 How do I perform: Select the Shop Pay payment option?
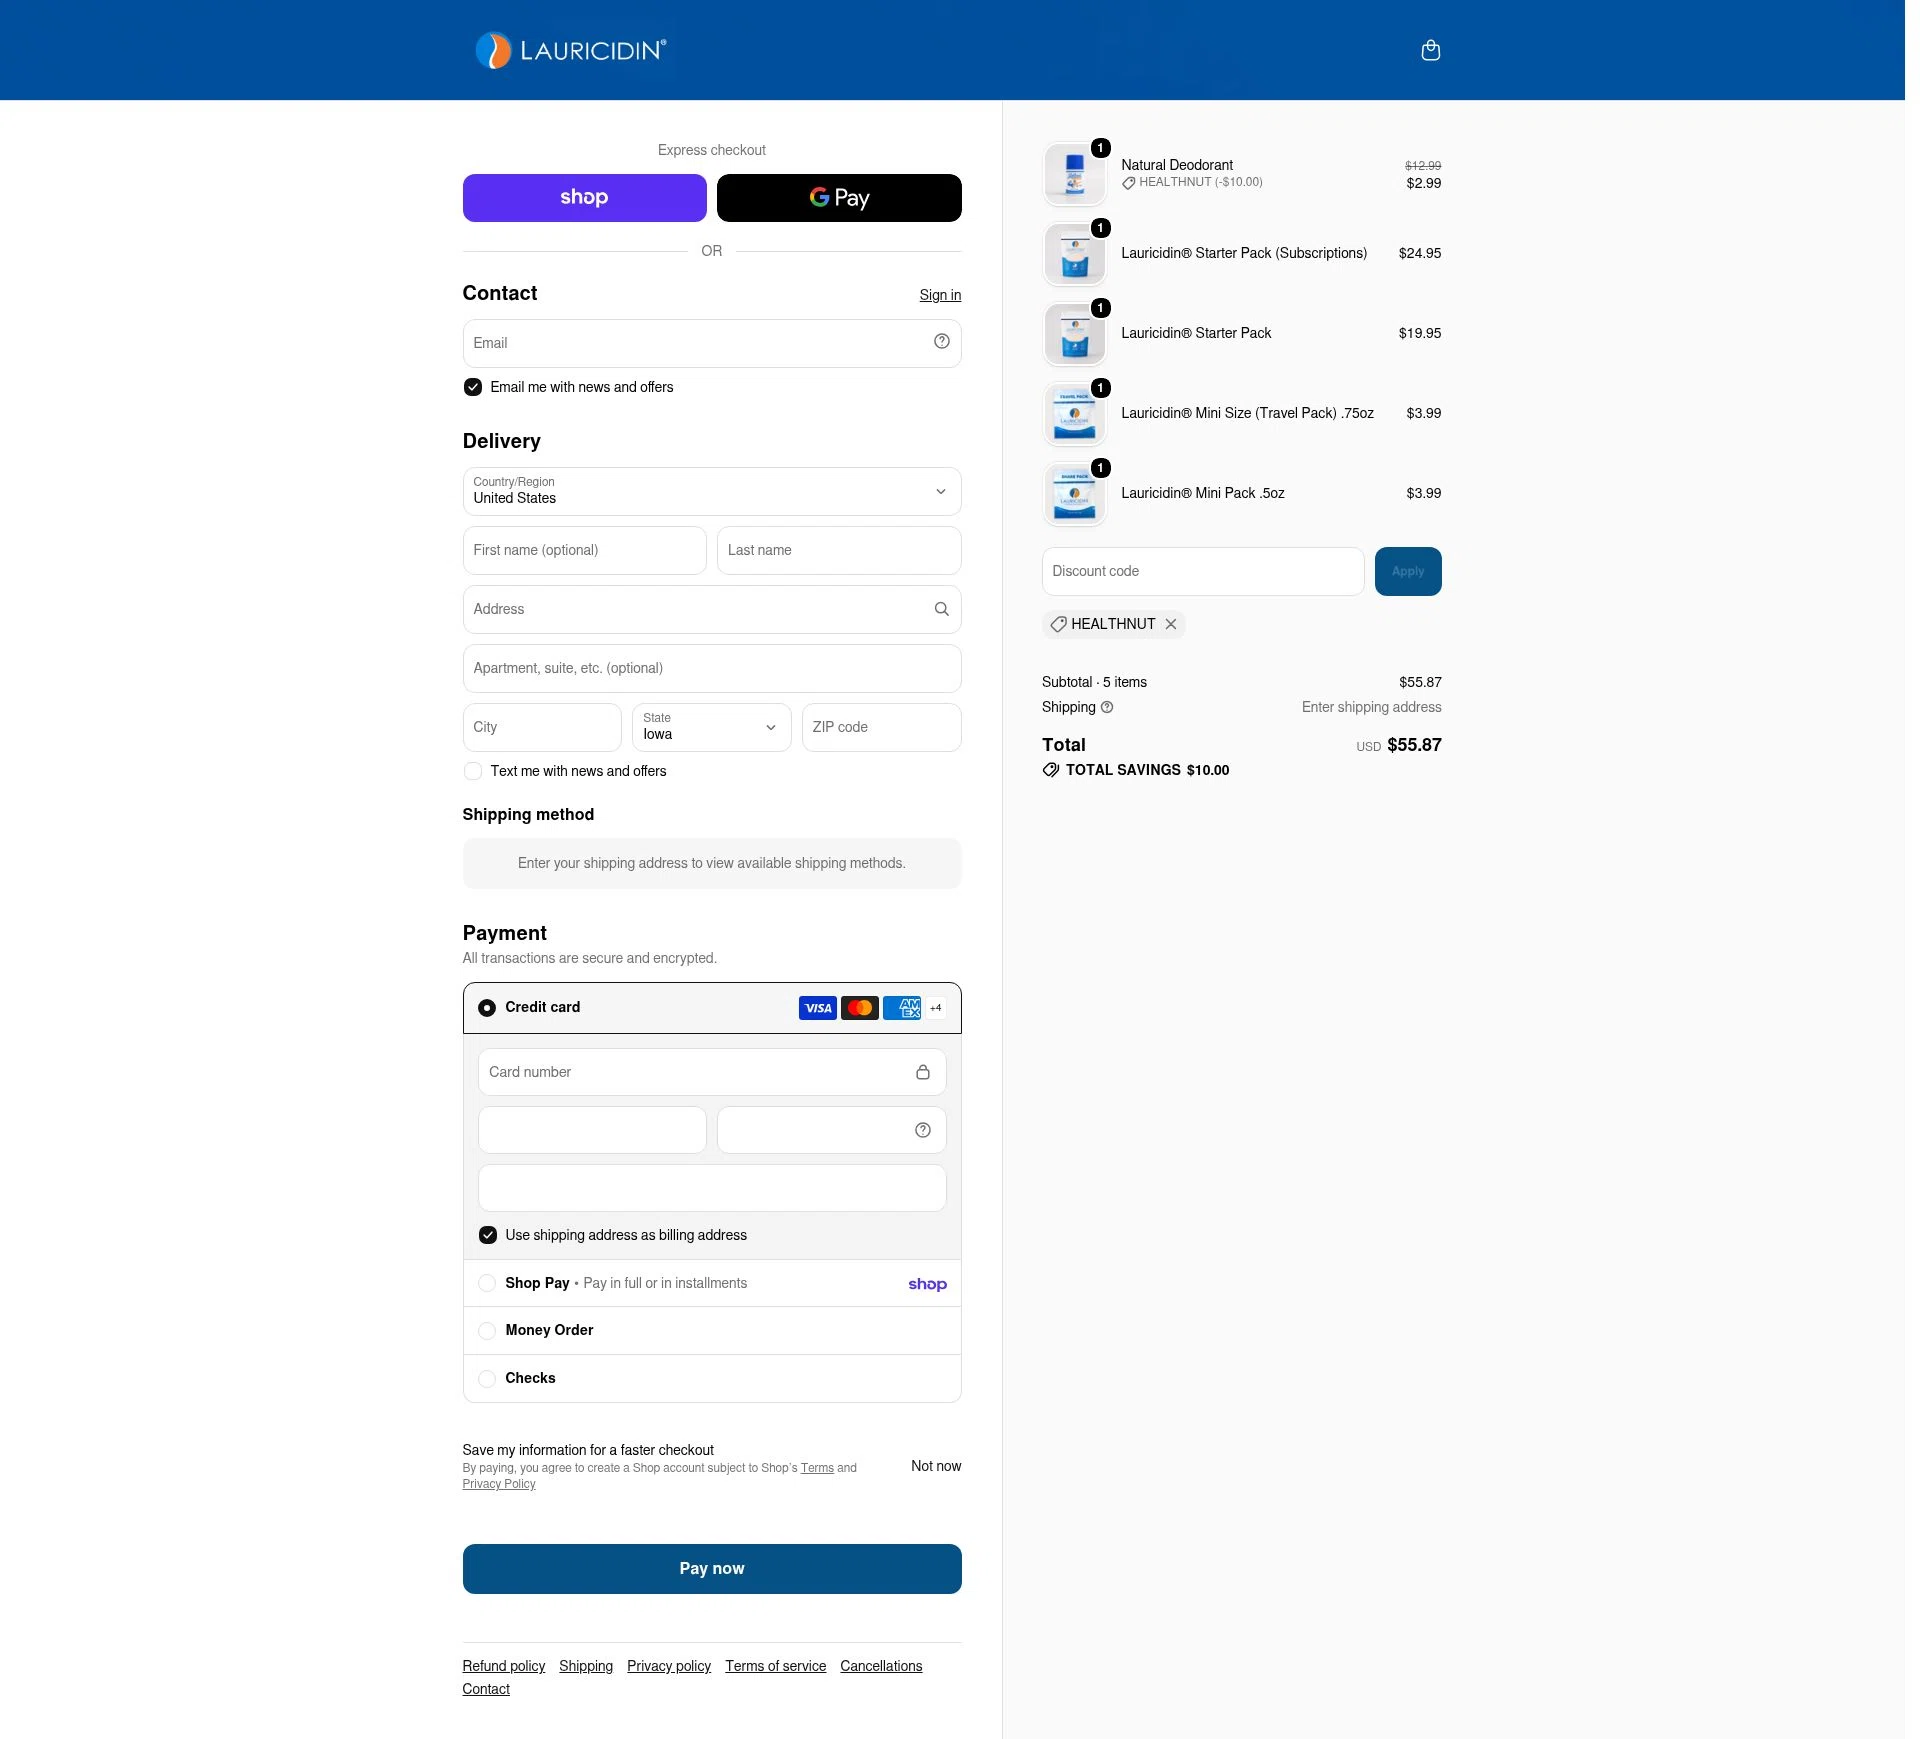[487, 1283]
